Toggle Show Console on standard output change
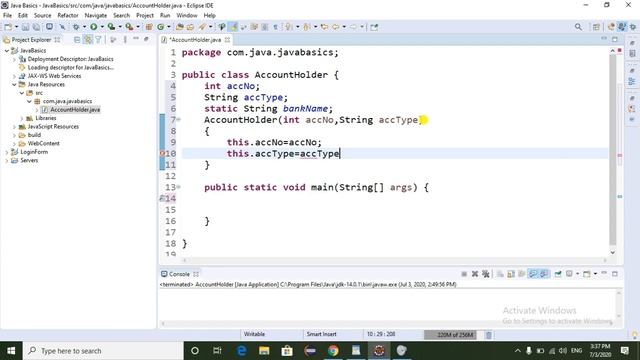Viewport: 640px width, 360px height. click(x=533, y=274)
